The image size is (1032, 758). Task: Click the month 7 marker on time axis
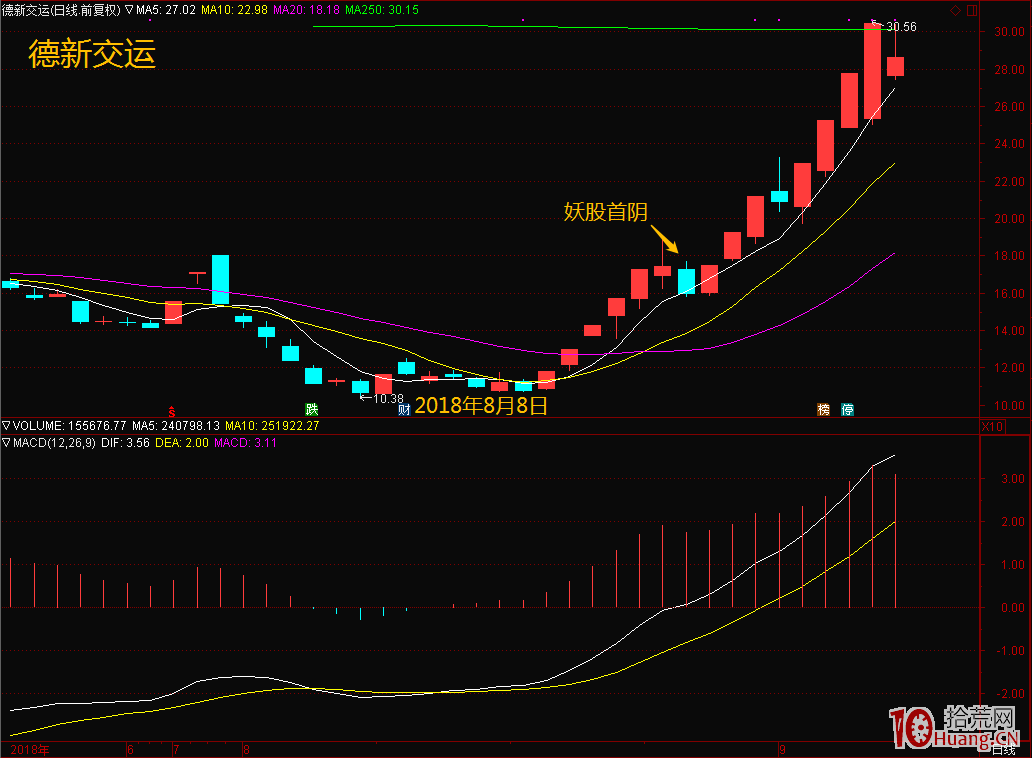(x=176, y=749)
